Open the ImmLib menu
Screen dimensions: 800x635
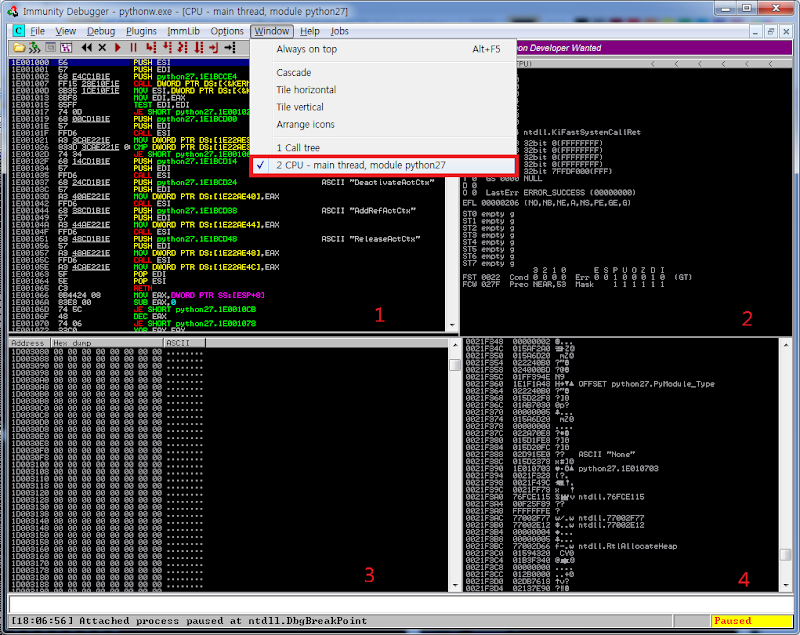point(184,31)
